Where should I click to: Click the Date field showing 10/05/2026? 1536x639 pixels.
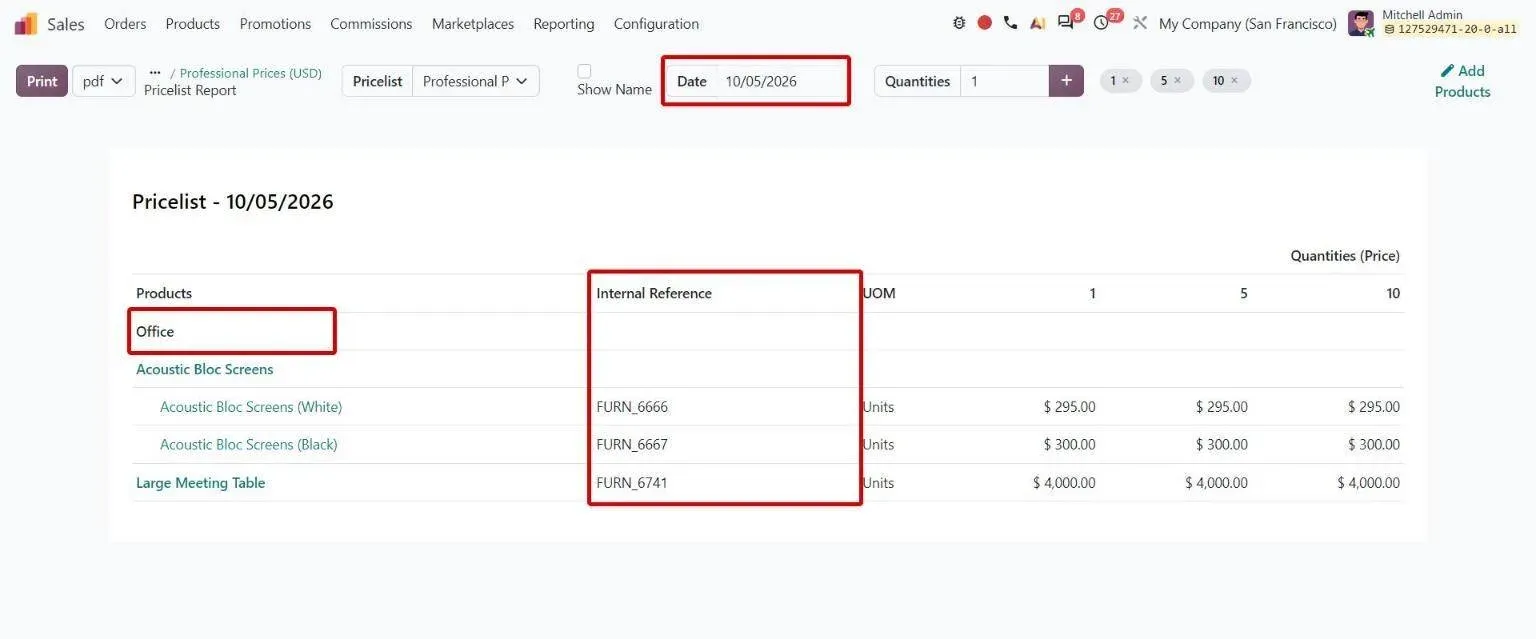[782, 81]
